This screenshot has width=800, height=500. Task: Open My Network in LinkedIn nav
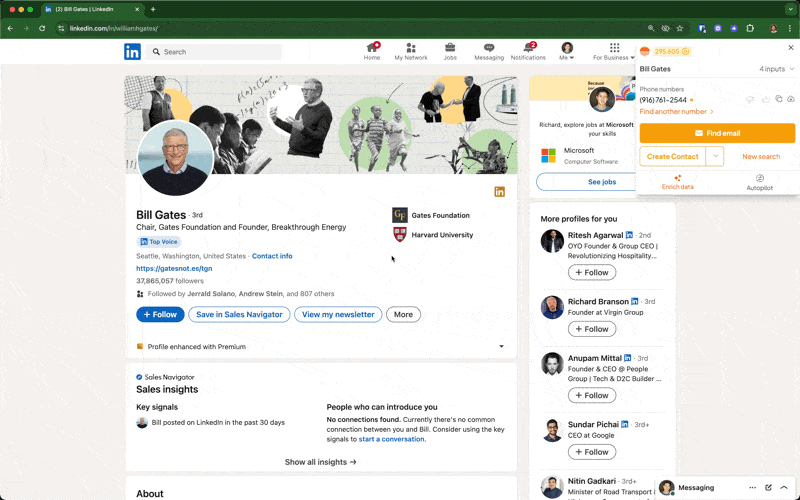tap(411, 52)
